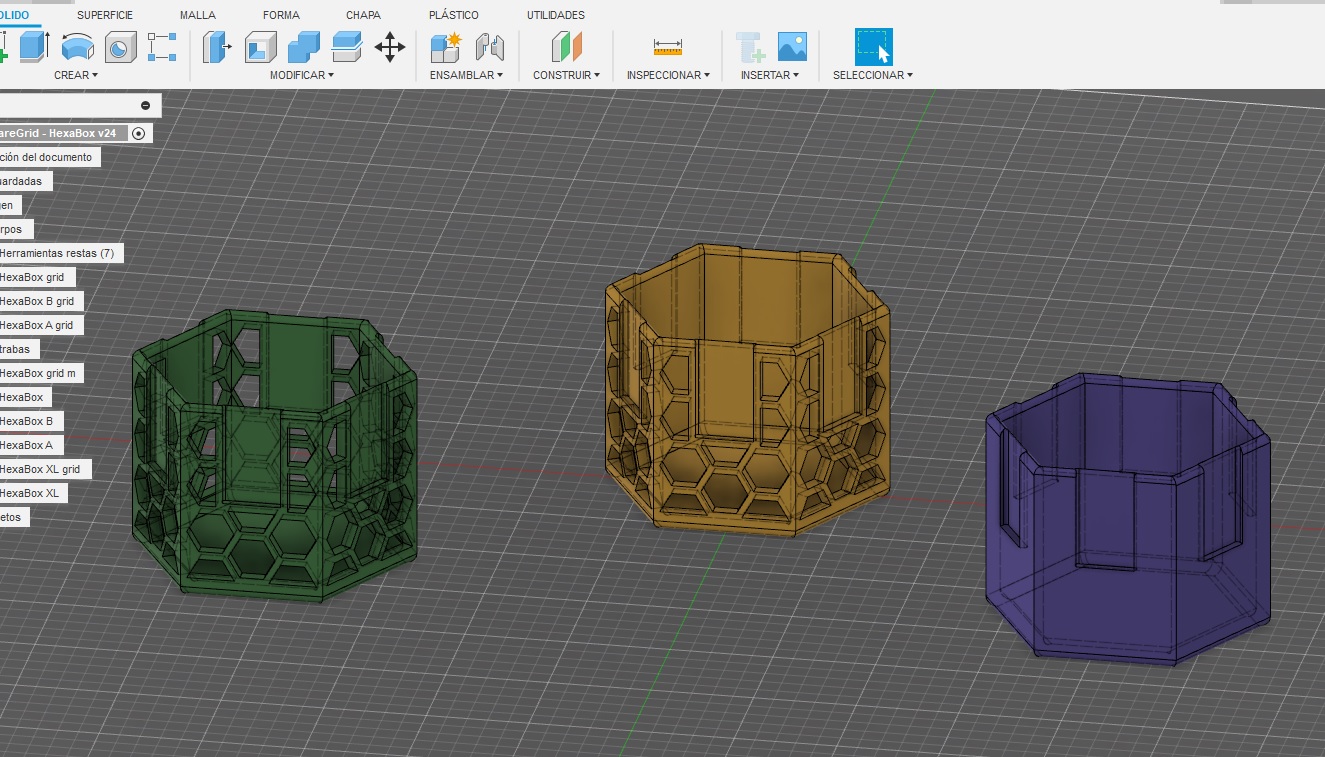Select the Hole tool icon
Screen dimensions: 1325x757
(119, 47)
